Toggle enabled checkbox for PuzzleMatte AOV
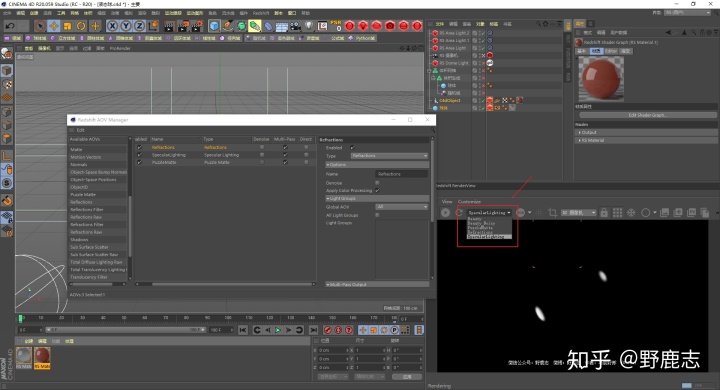720x390 pixels. 140,162
